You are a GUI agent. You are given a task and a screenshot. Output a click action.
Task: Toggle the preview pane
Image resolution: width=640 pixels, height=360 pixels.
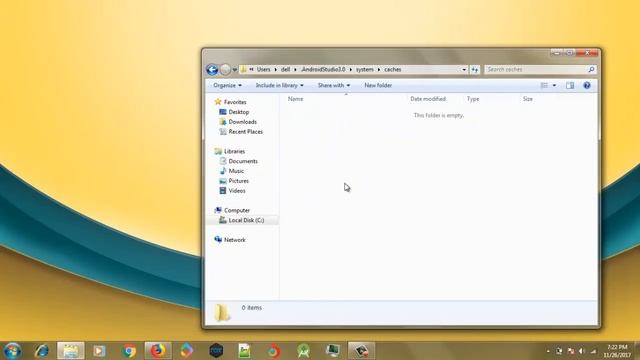point(570,85)
